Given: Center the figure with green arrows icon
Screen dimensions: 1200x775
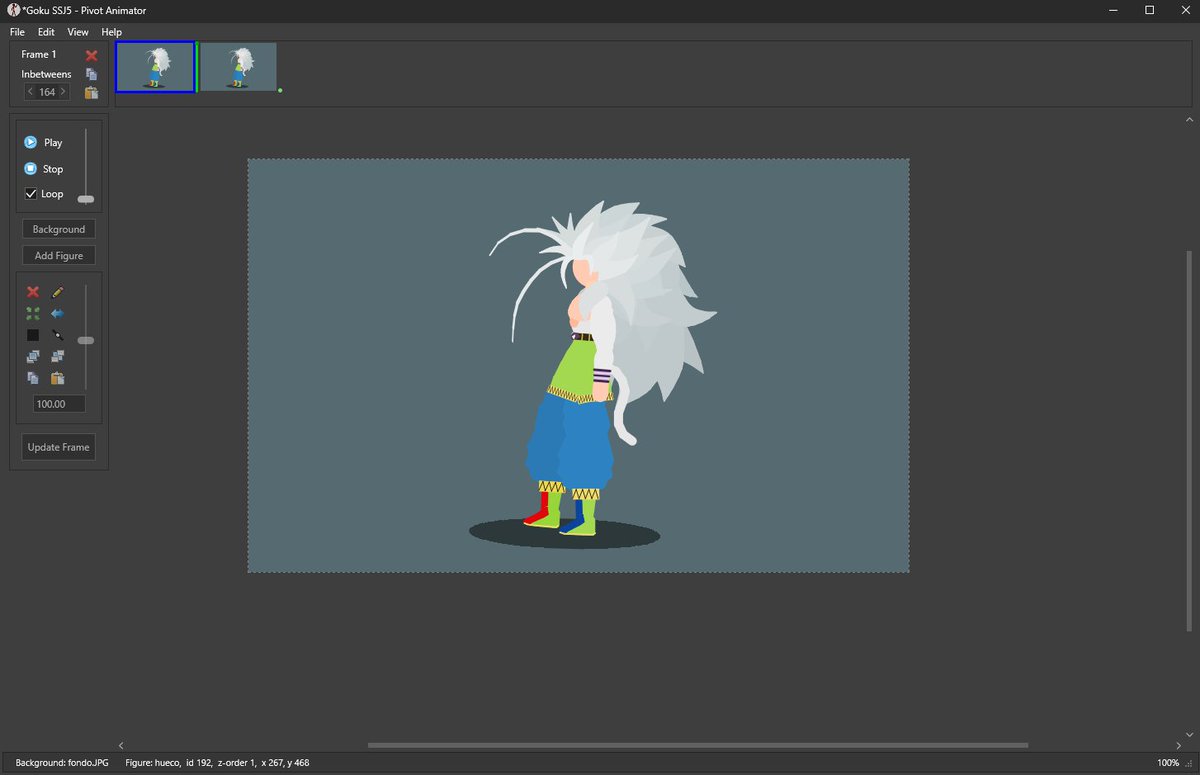Looking at the screenshot, I should tap(33, 313).
